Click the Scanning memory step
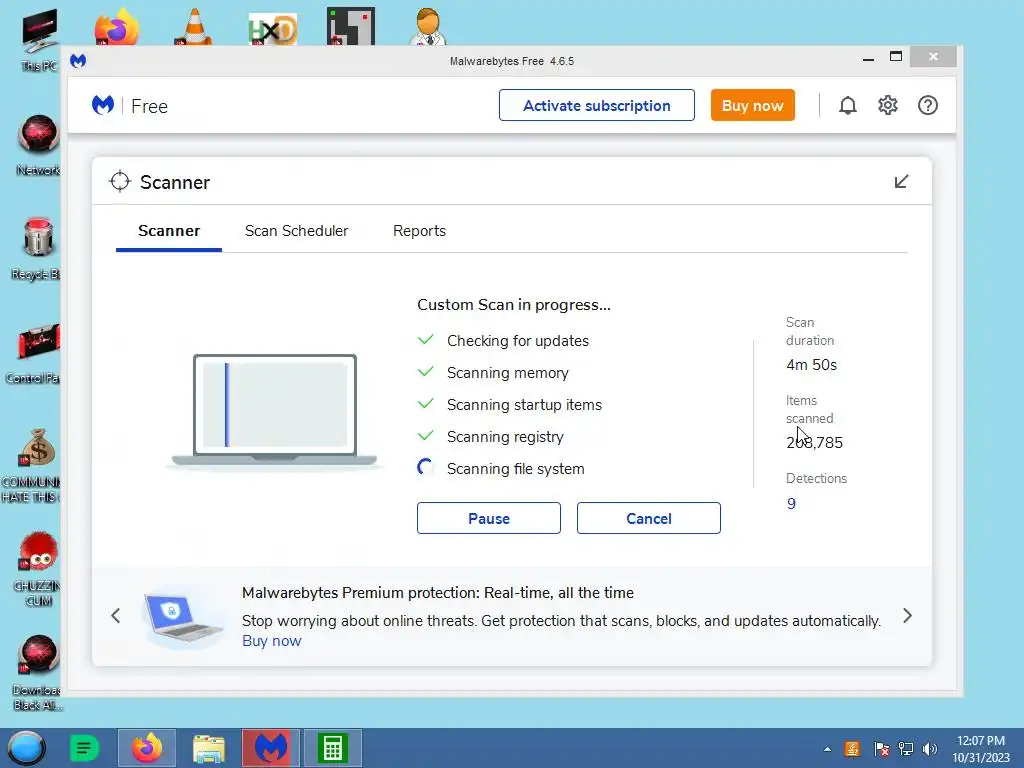 (x=507, y=373)
